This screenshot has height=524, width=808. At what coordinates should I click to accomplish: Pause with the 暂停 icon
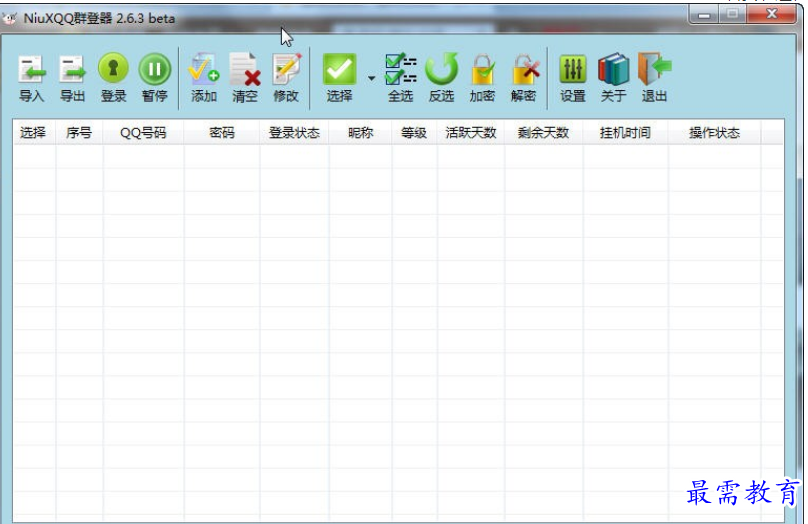(155, 77)
